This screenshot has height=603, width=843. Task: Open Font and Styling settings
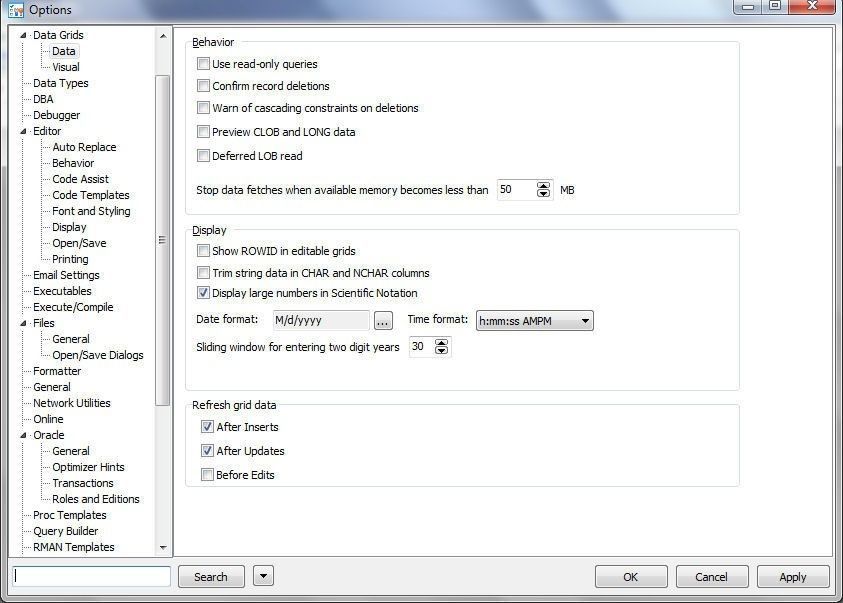pyautogui.click(x=91, y=211)
